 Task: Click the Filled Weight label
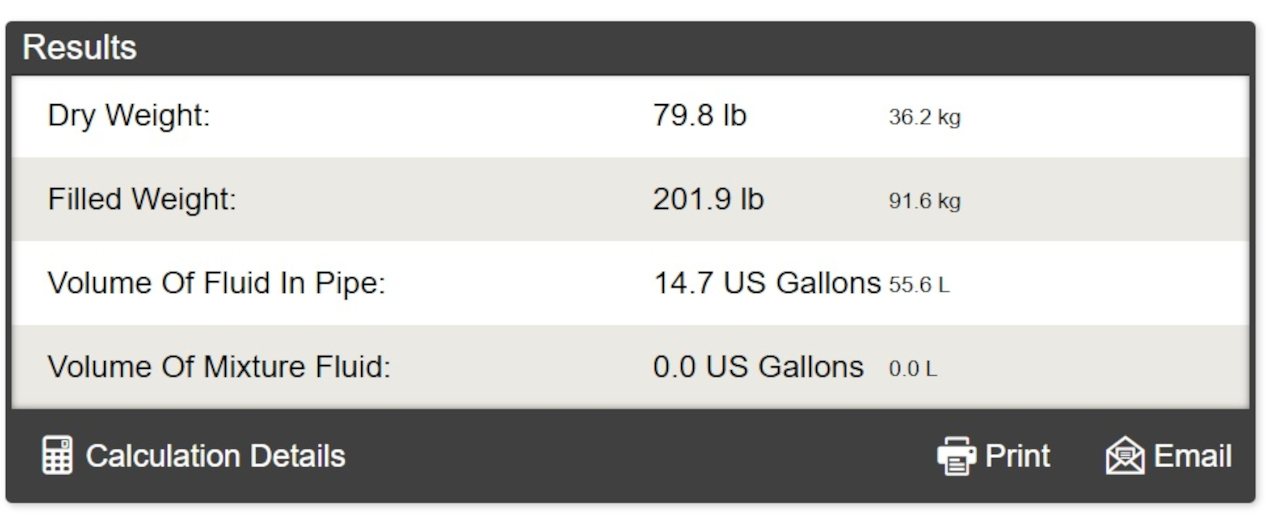tap(141, 200)
